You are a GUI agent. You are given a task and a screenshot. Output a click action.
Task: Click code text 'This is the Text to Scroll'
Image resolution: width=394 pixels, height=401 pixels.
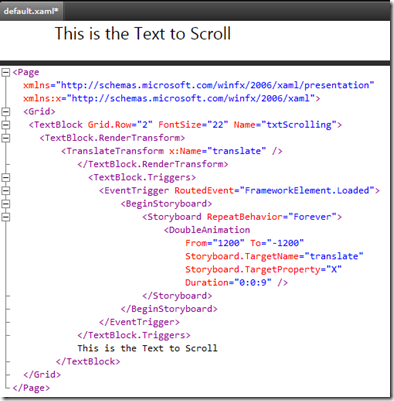click(x=147, y=348)
